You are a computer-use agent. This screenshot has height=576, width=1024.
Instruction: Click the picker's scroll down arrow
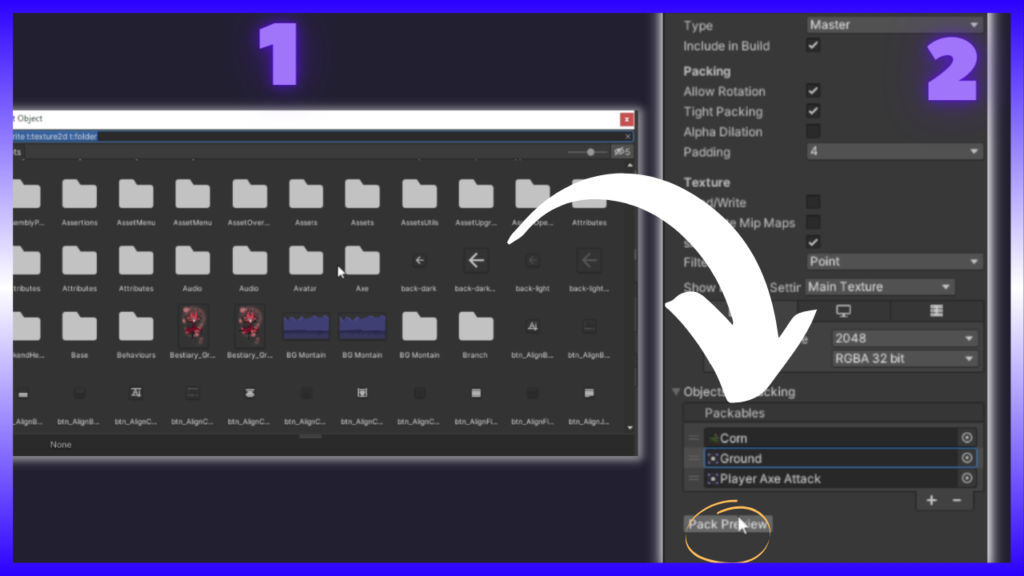(630, 428)
